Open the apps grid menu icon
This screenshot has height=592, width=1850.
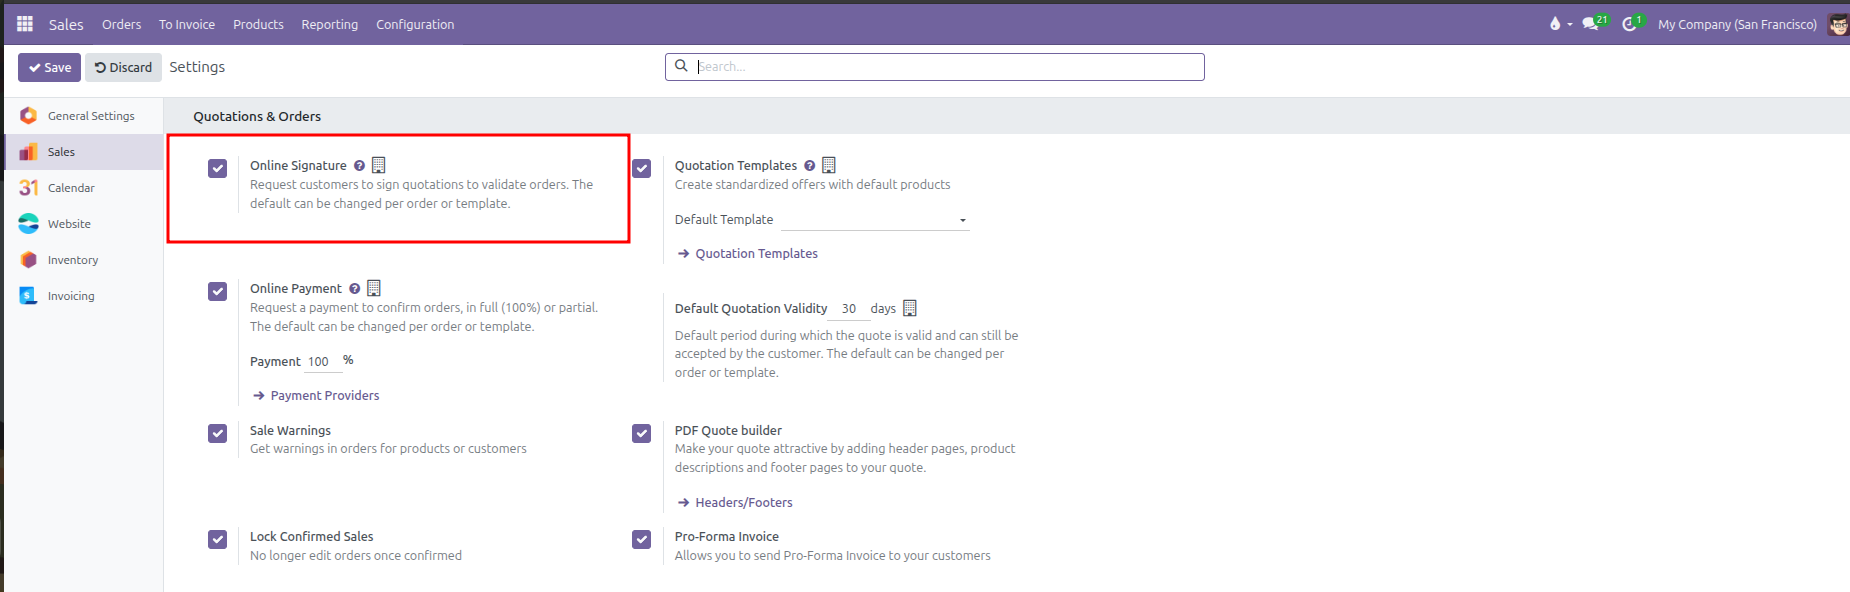[x=25, y=24]
